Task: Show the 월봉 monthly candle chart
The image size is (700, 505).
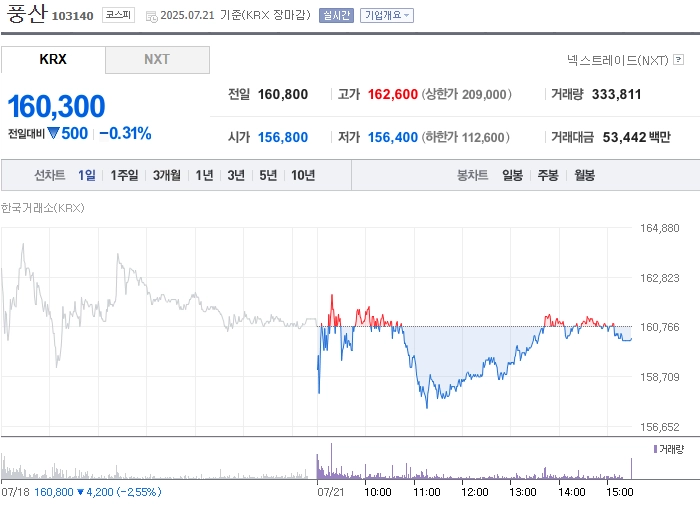Action: pyautogui.click(x=584, y=175)
